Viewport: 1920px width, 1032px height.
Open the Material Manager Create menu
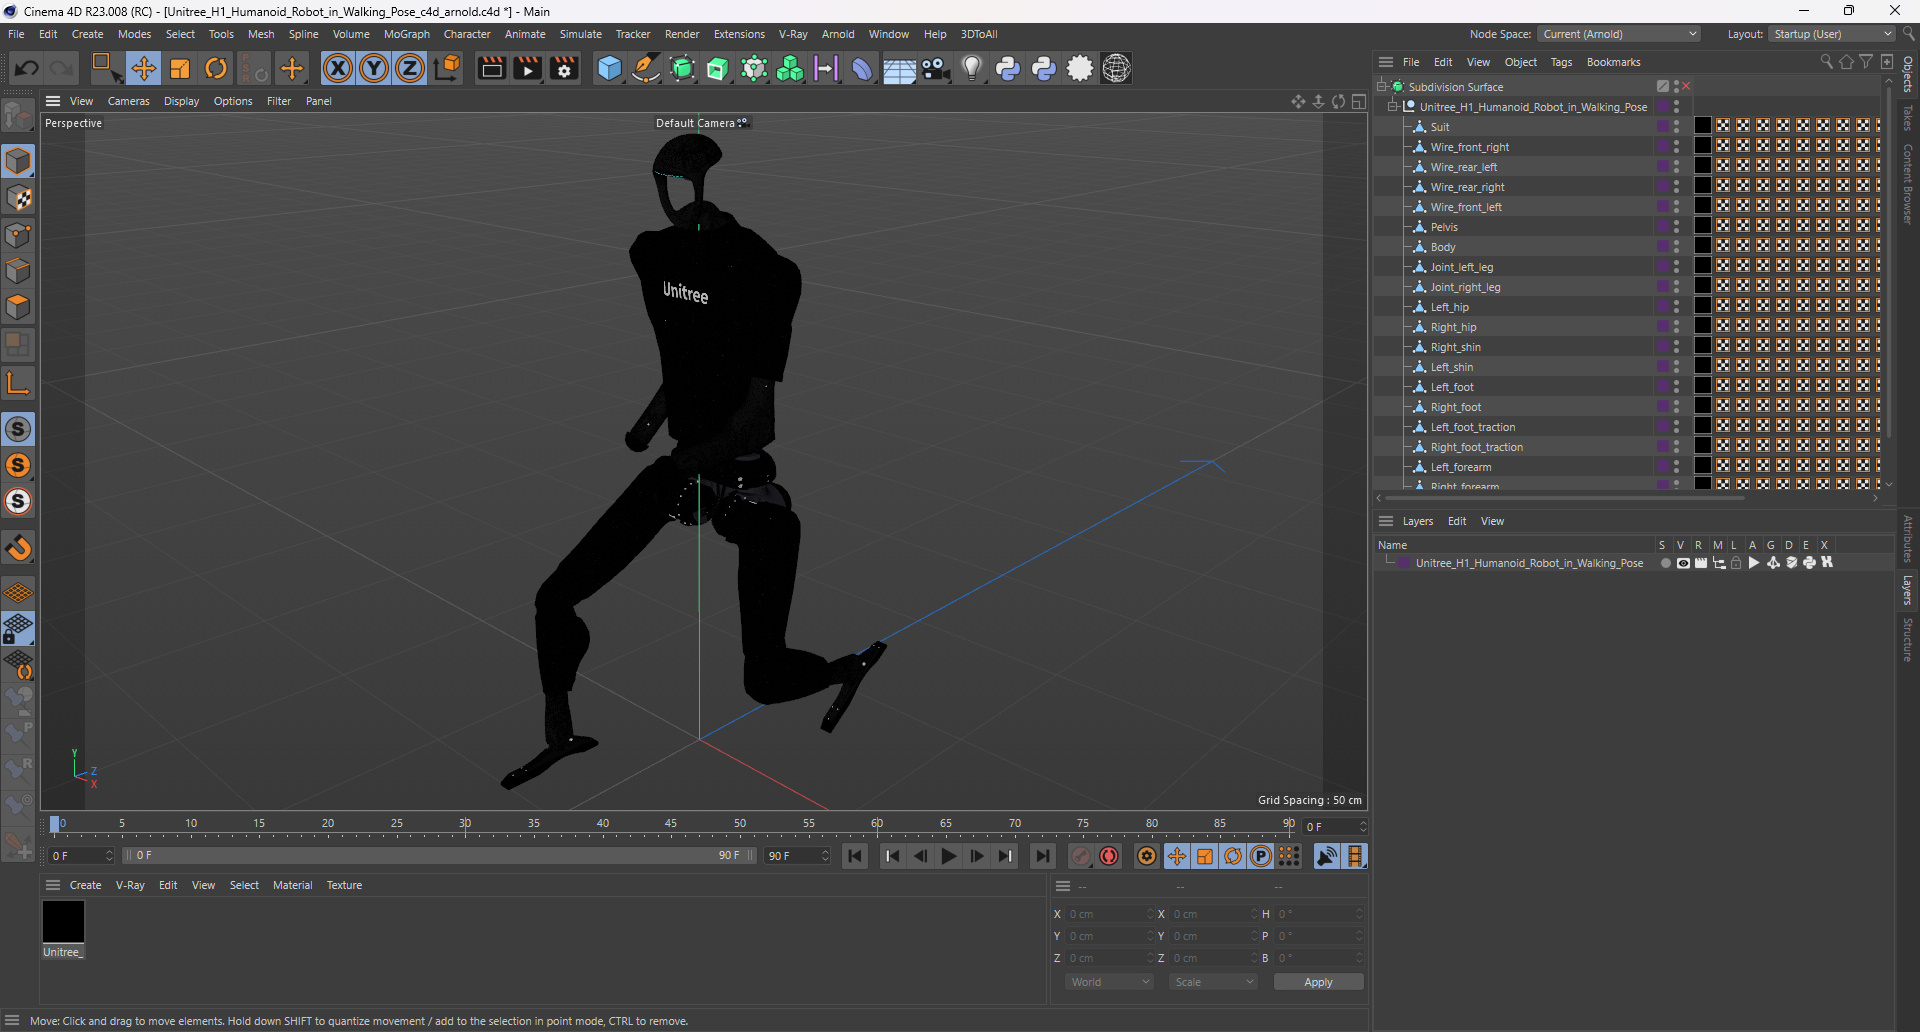pos(85,885)
